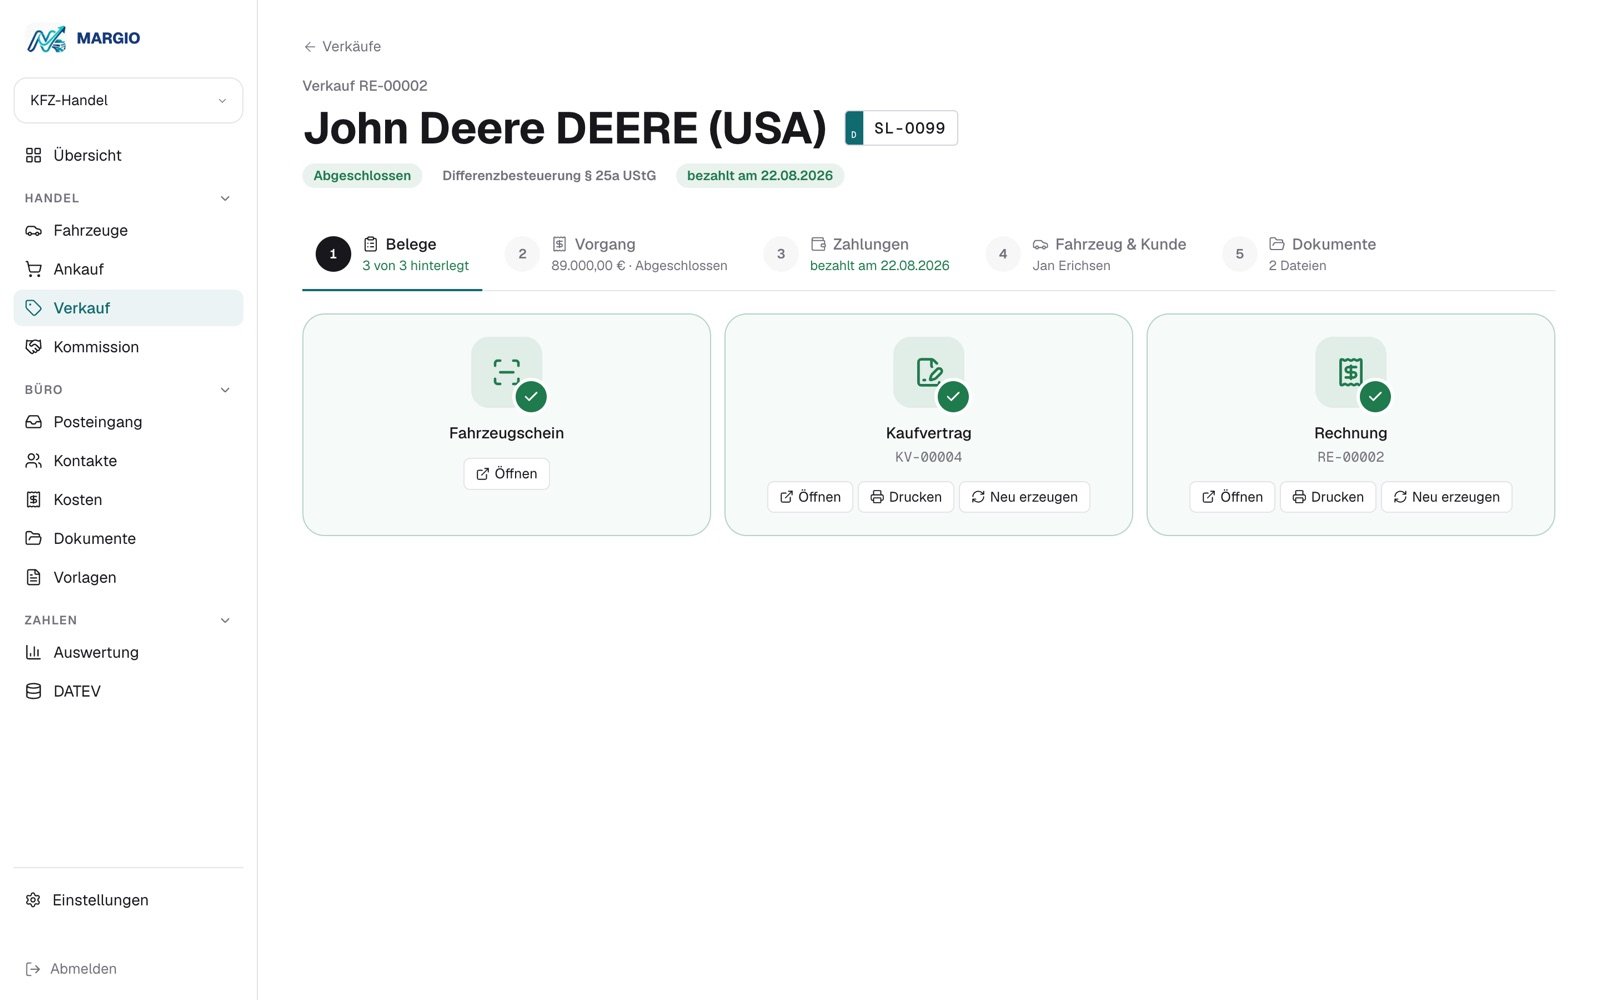Click the '89.000,00 € · Abgeschlossen' text
The height and width of the screenshot is (1000, 1600).
(639, 266)
